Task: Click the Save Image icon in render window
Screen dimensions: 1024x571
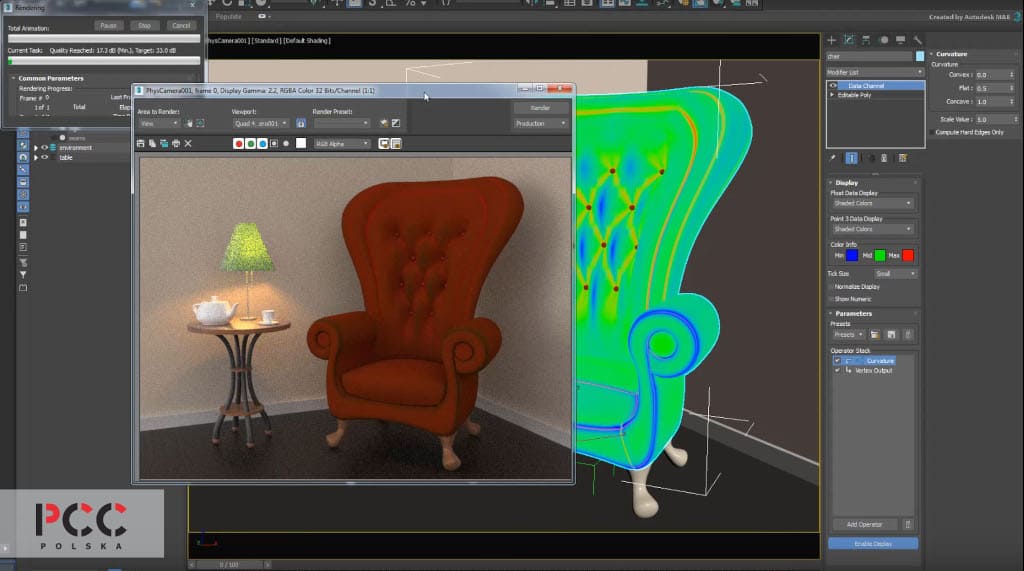Action: [x=140, y=144]
